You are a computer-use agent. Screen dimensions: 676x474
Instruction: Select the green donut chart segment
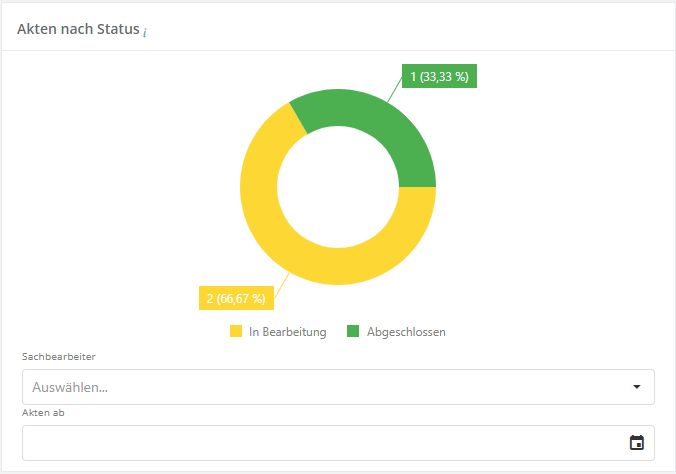pos(372,125)
